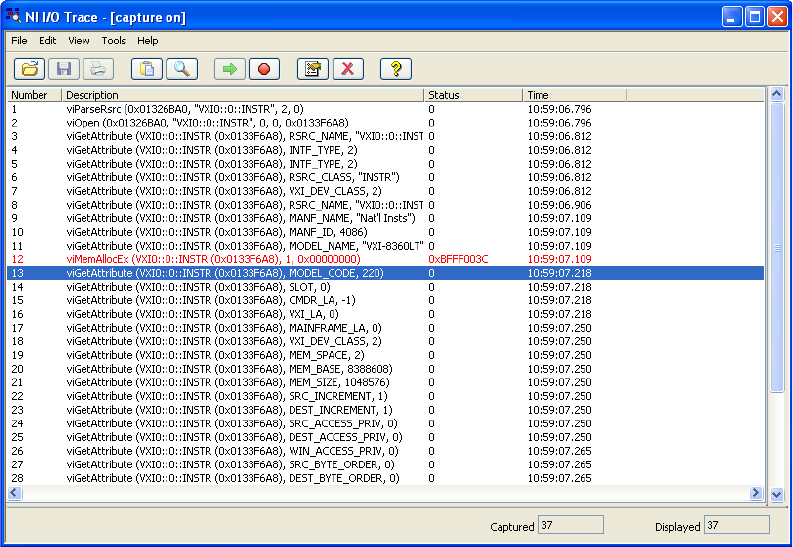Click the 0xBFFF003C status value
This screenshot has width=793, height=547.
click(458, 259)
